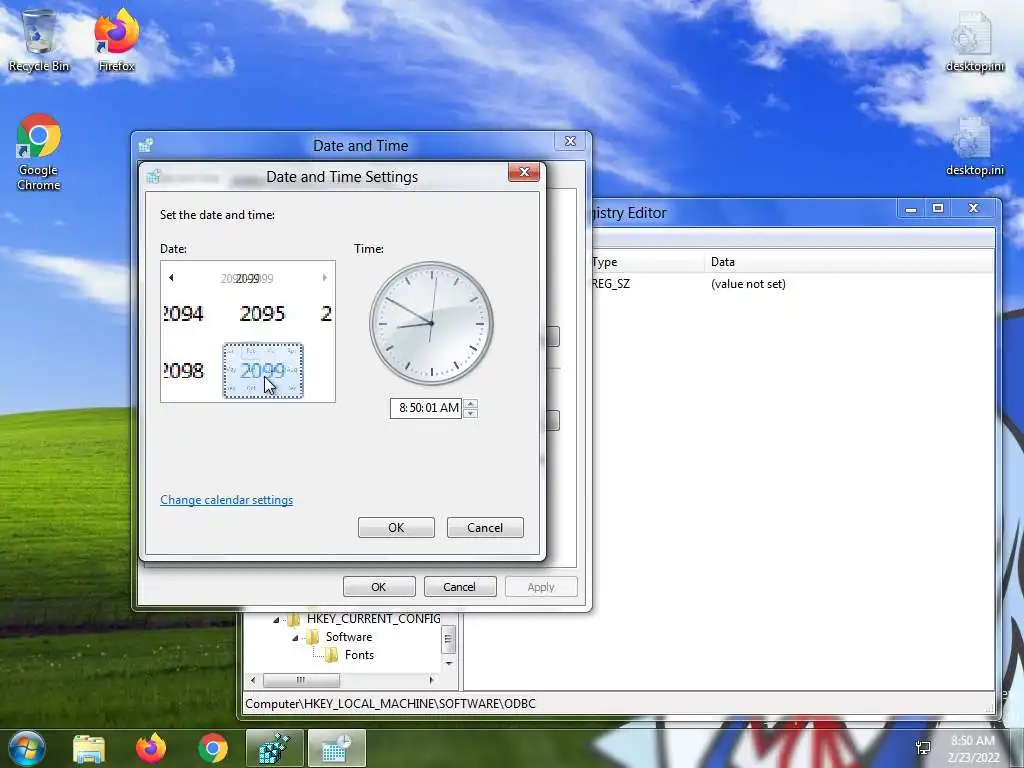The height and width of the screenshot is (768, 1024).
Task: Select the HKEY_CURRENT_CONFIG tree item
Action: [374, 618]
